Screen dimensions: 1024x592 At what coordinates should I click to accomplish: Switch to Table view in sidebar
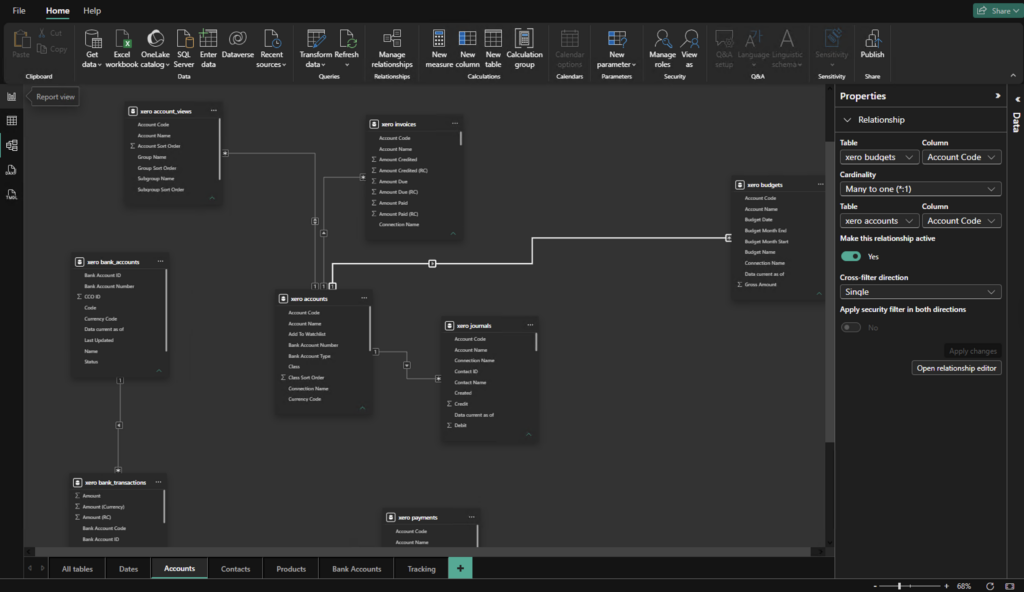[11, 121]
